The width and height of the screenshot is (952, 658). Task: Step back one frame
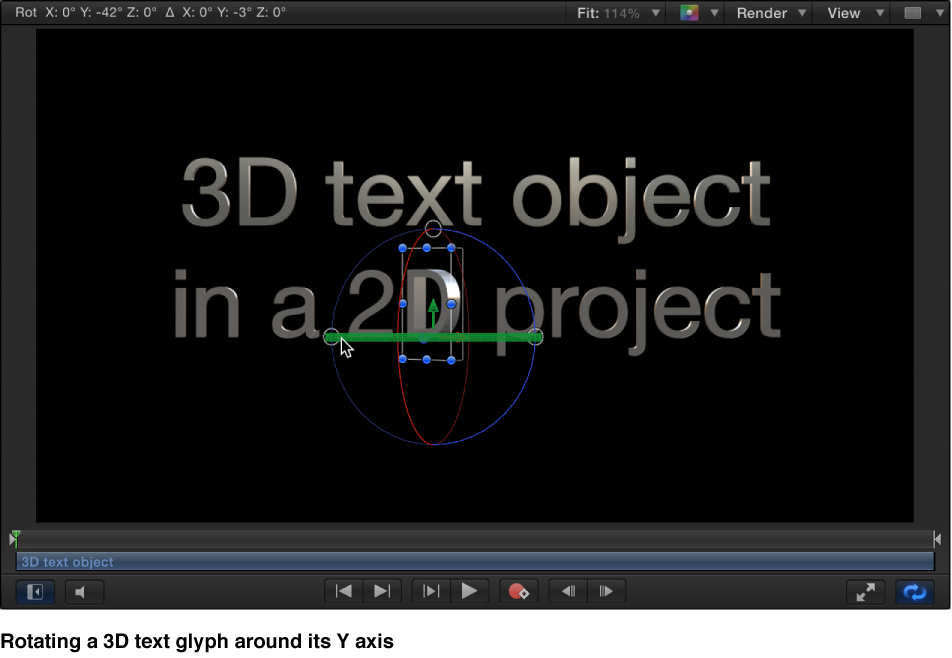coord(566,591)
